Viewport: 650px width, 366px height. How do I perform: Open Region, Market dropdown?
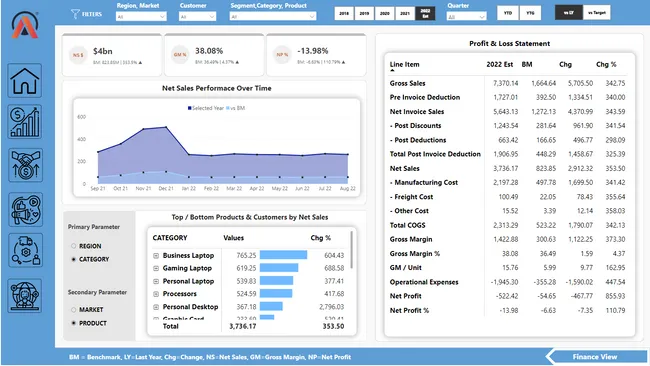tap(141, 17)
